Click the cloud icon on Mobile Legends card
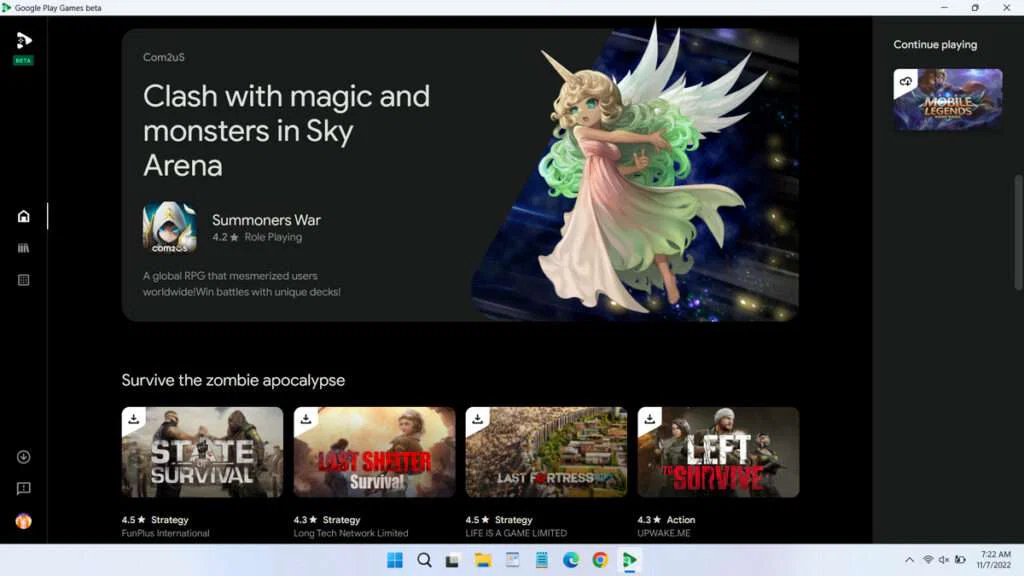This screenshot has width=1024, height=576. tap(906, 81)
